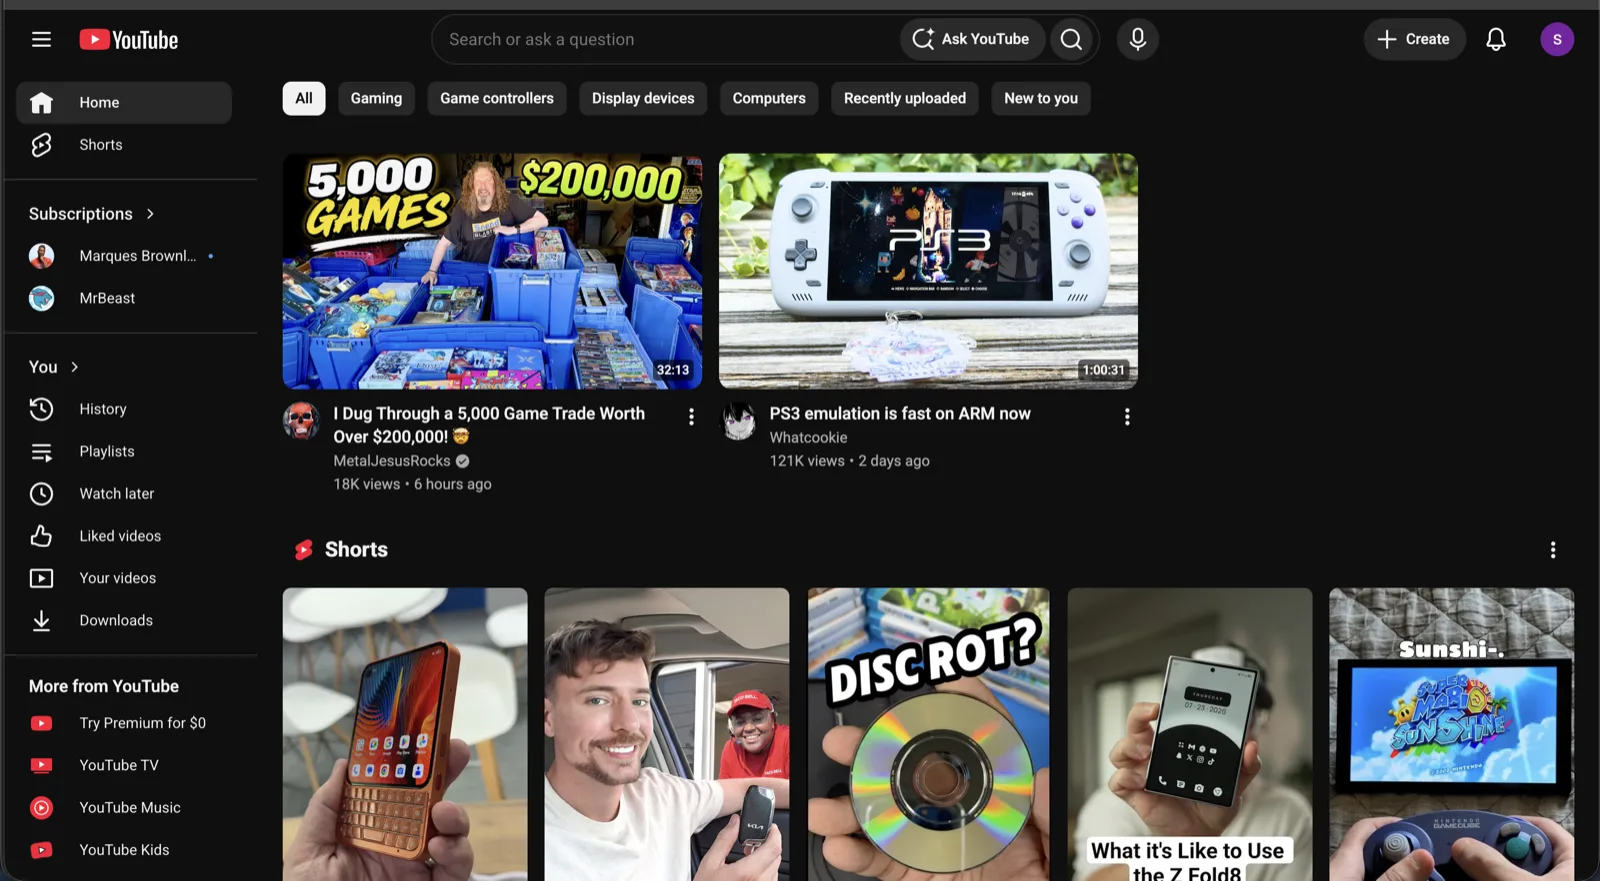The image size is (1600, 881).
Task: Click MetalJesusRocks channel avatar beside video title
Action: click(301, 421)
